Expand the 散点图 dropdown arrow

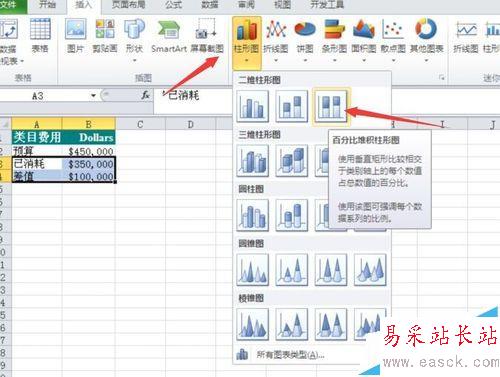pos(393,61)
